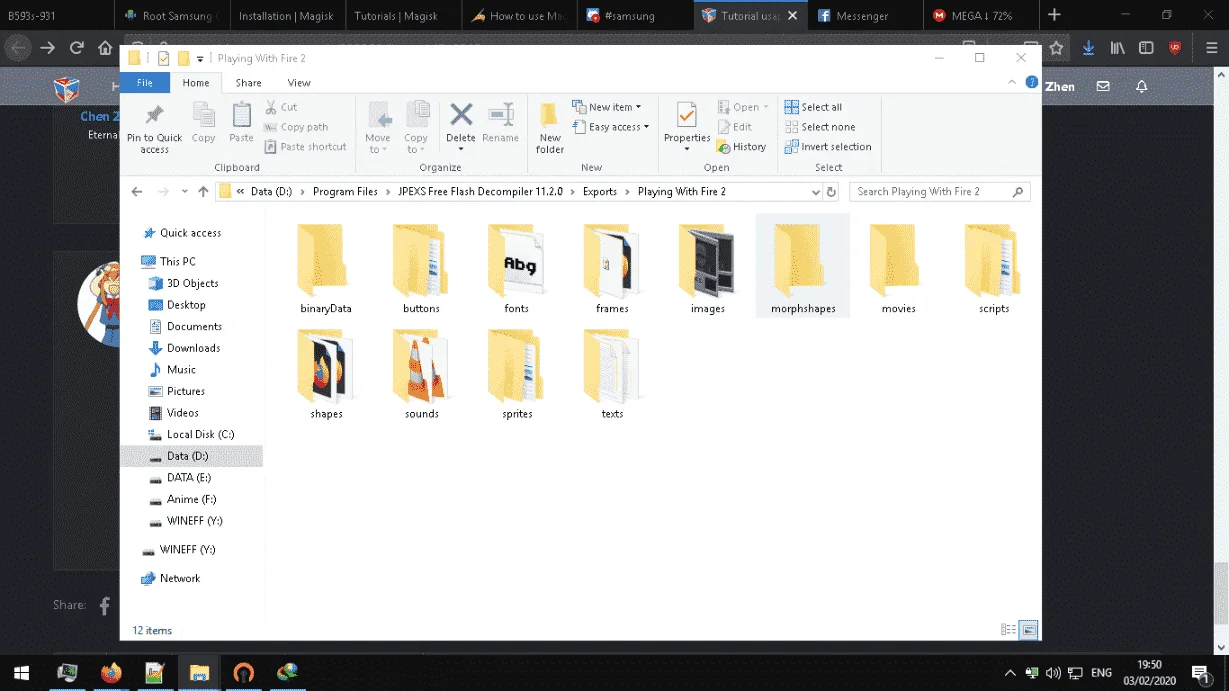Image resolution: width=1229 pixels, height=691 pixels.
Task: Click Select none
Action: [x=819, y=127]
